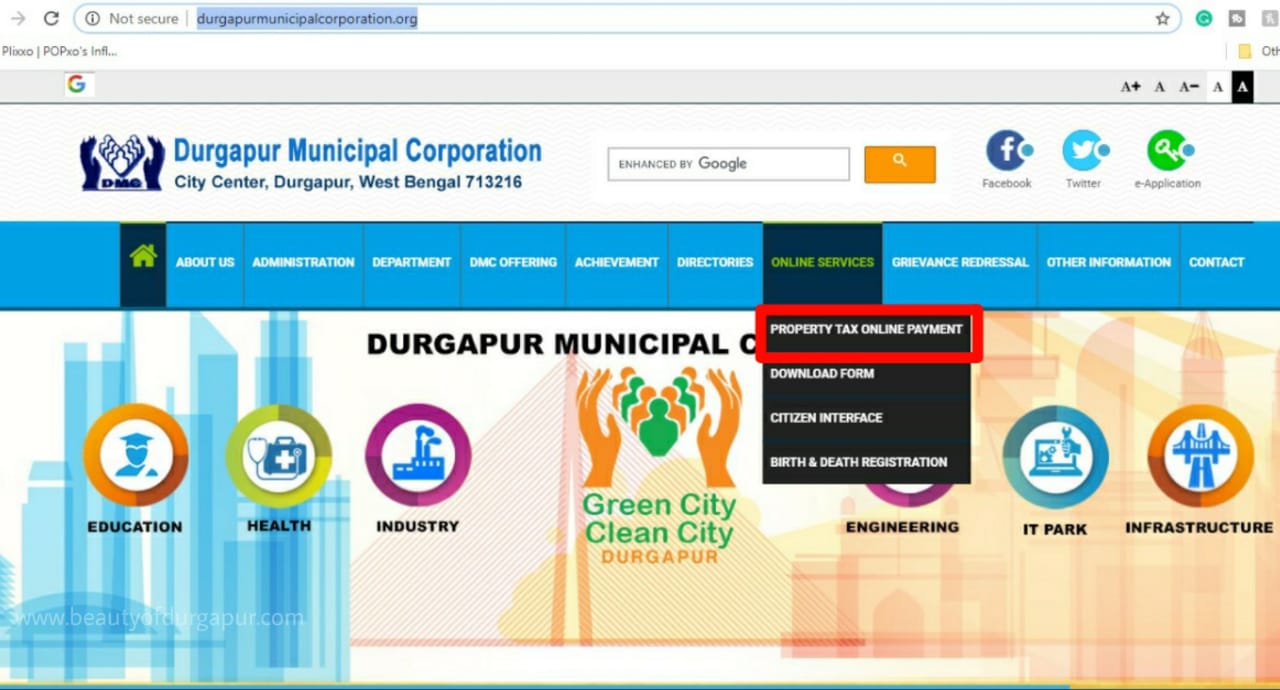Click the Industry factory icon
Viewport: 1280px width, 690px height.
(417, 455)
